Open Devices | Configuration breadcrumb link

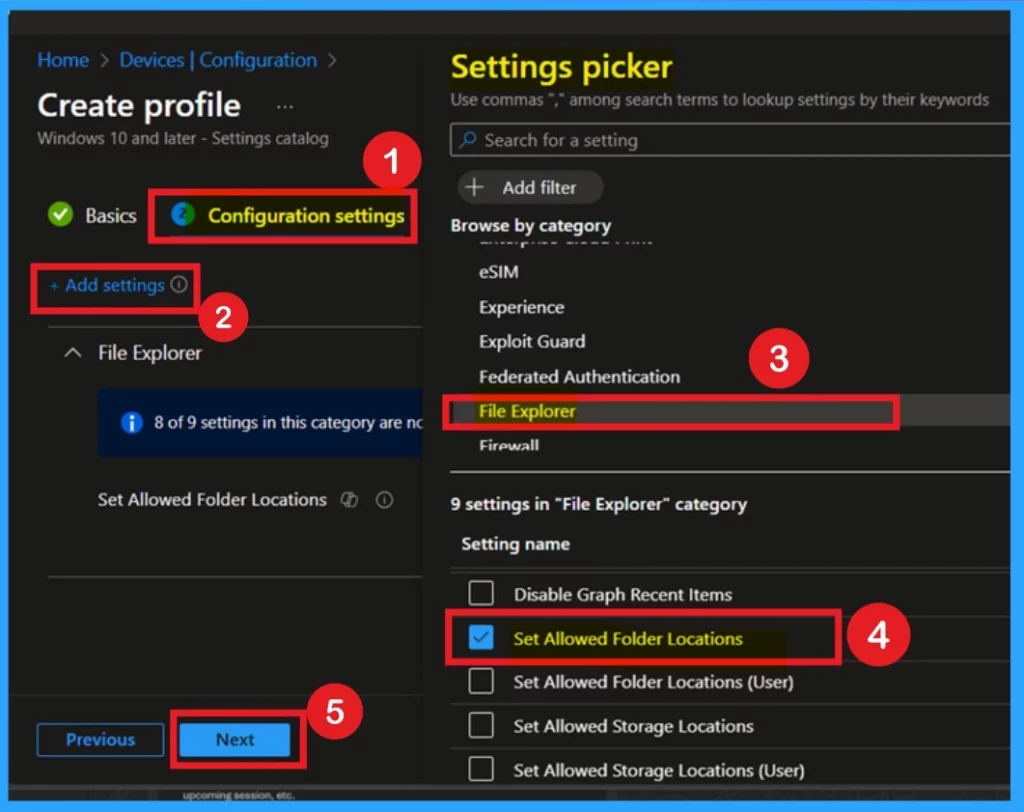[218, 60]
